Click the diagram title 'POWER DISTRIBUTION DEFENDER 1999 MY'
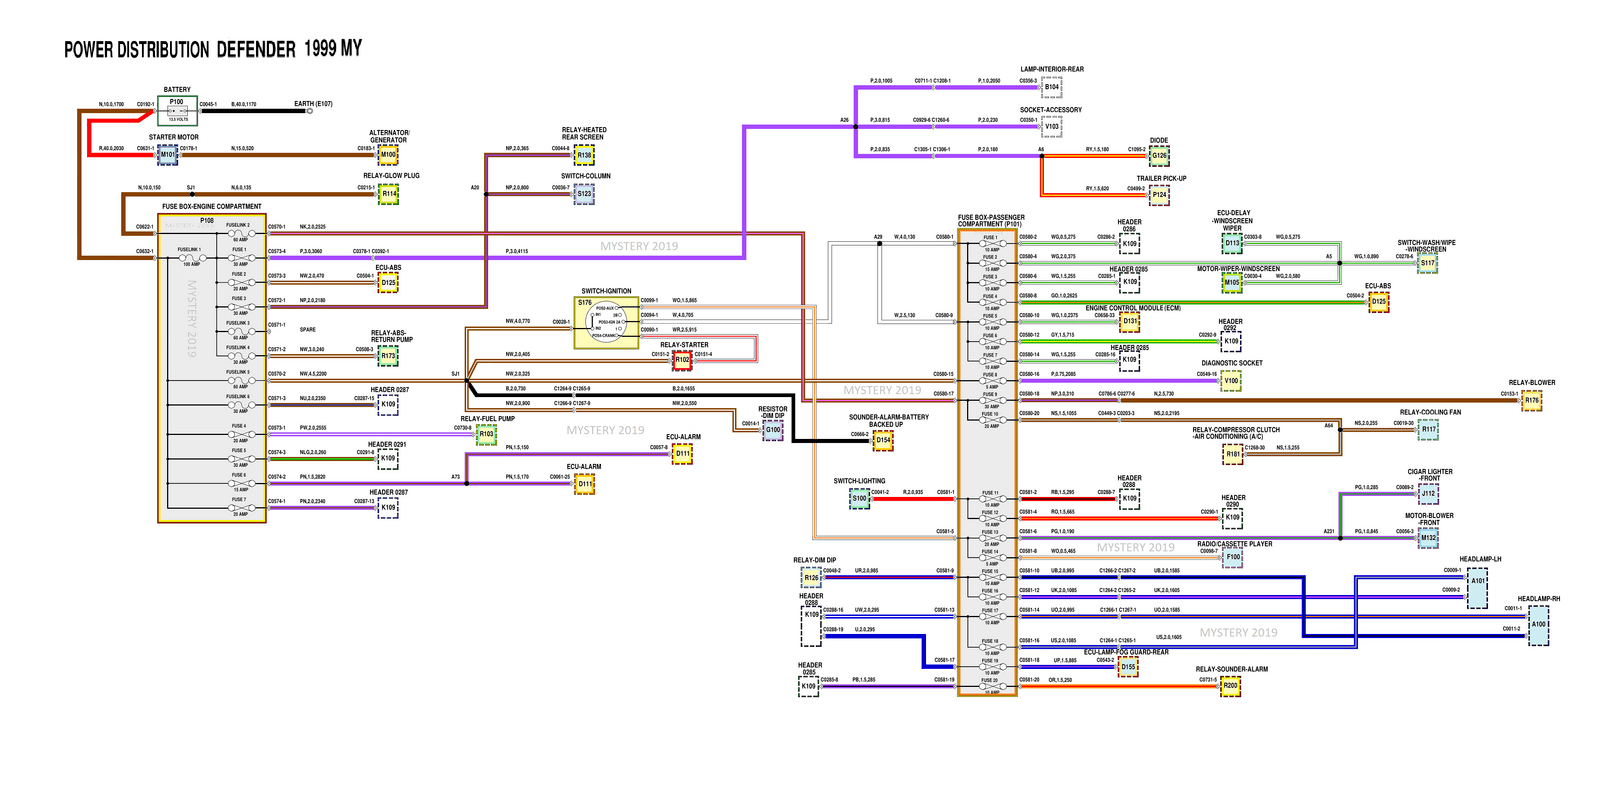Viewport: 1600px width, 789px height. pos(213,49)
